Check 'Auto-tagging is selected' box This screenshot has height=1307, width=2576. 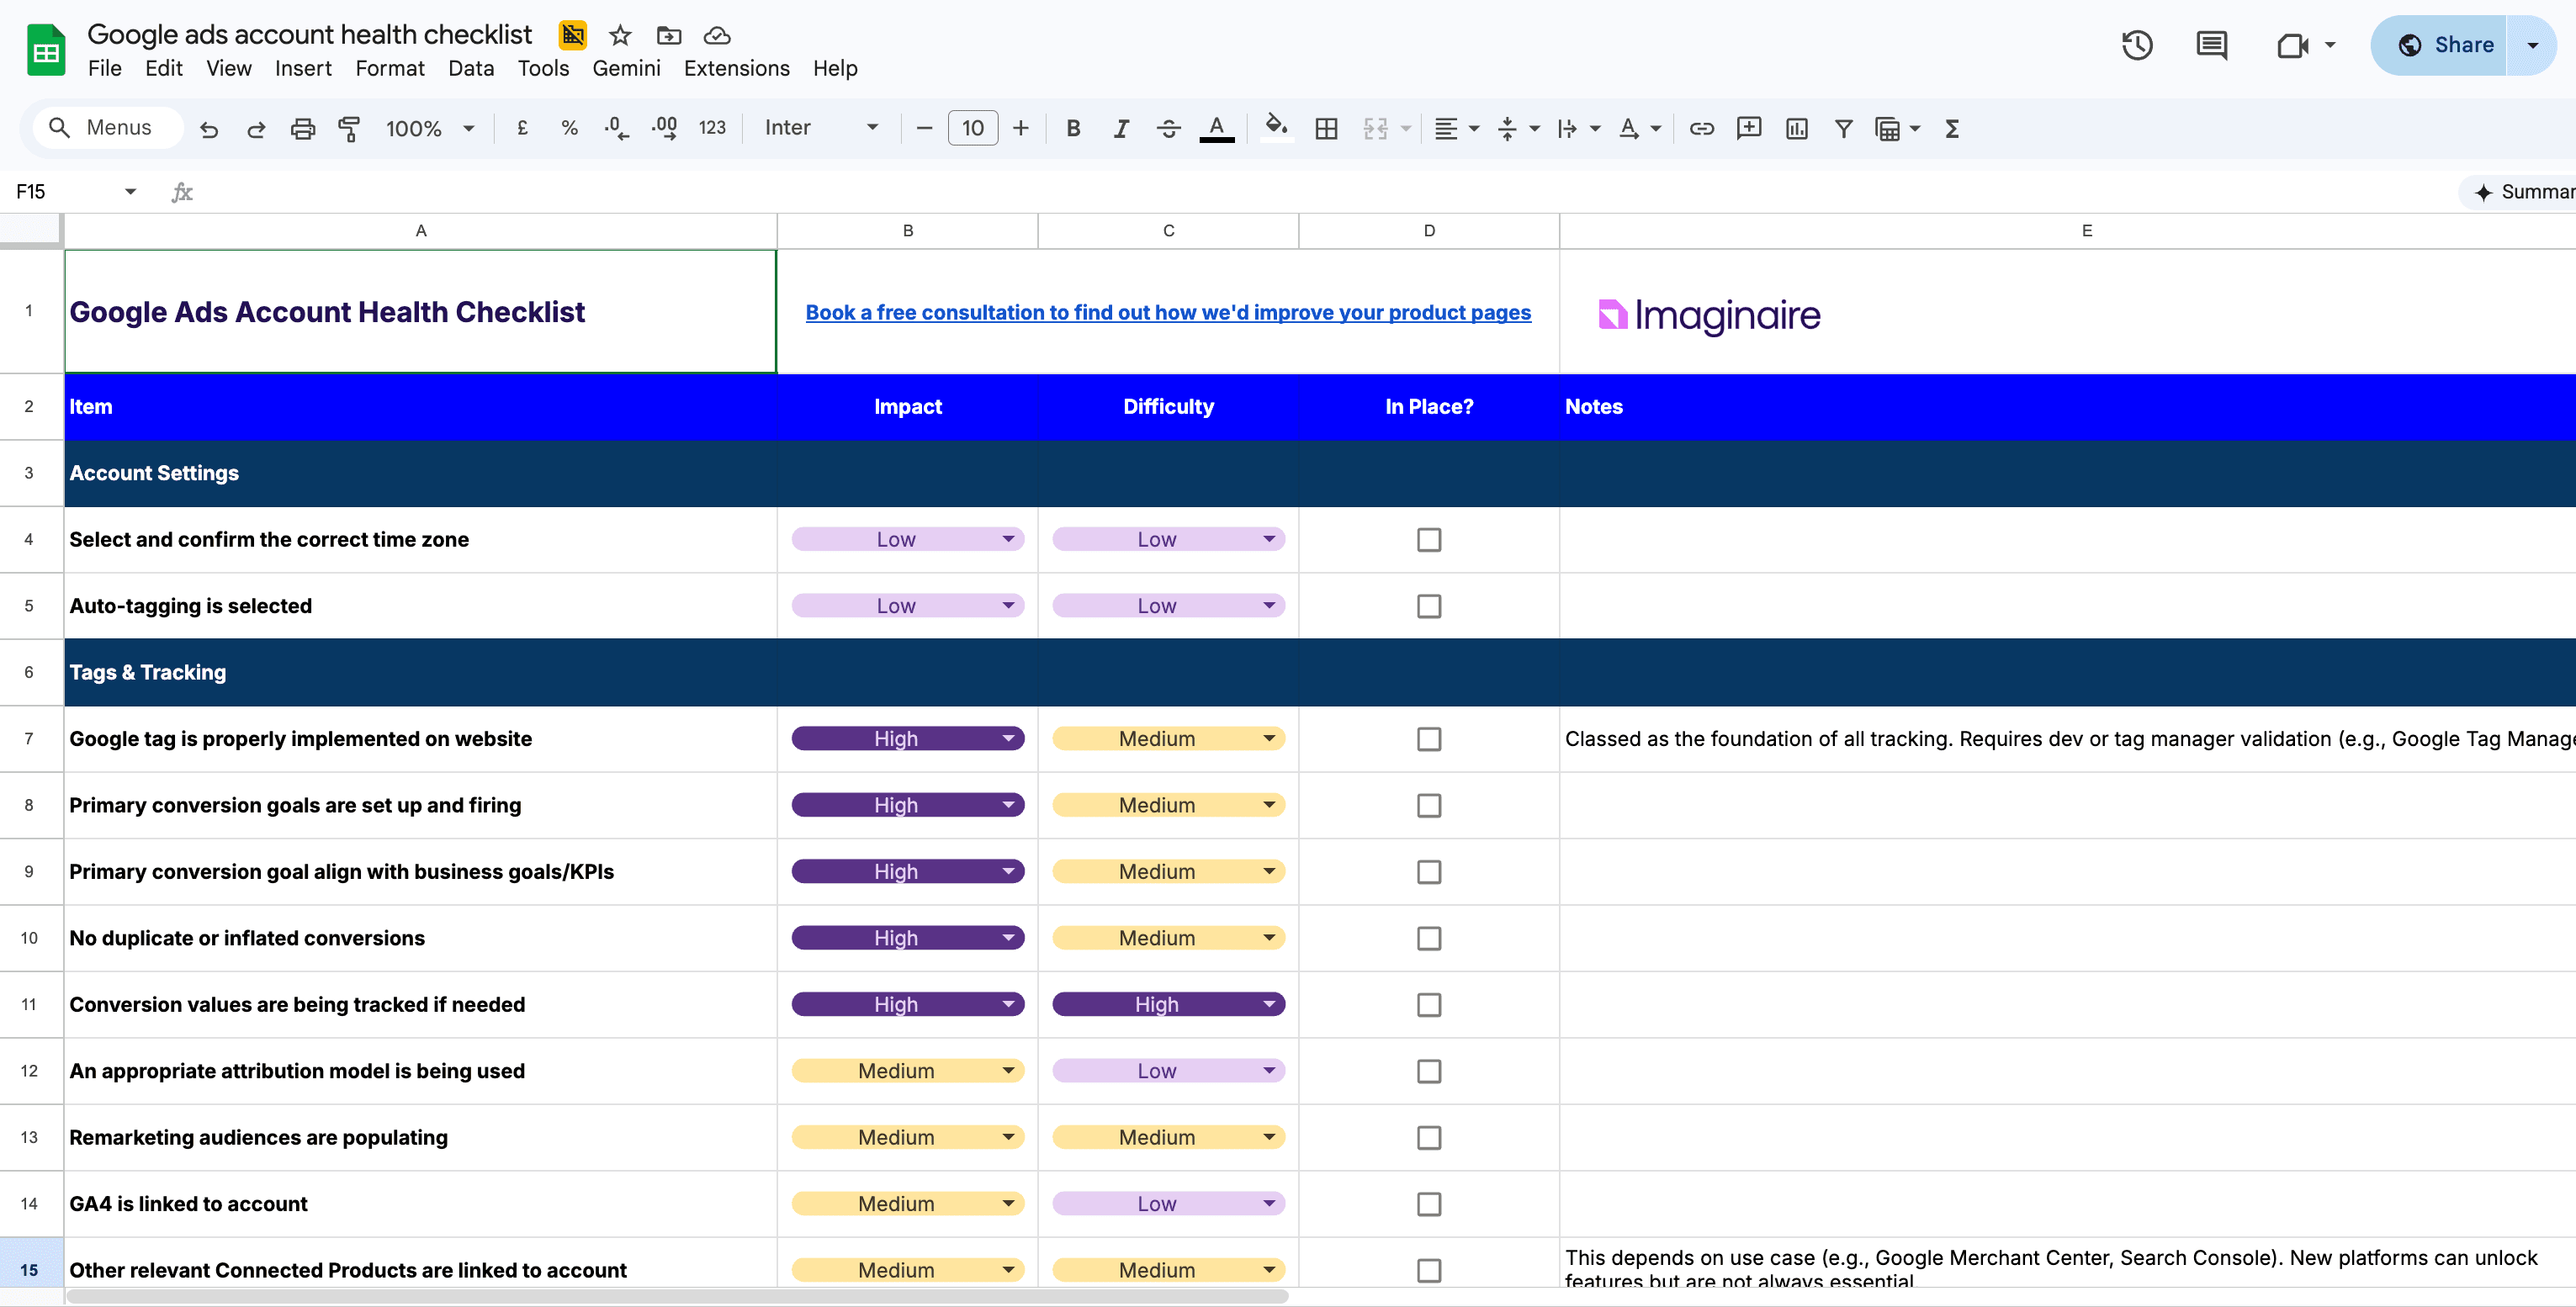pyautogui.click(x=1429, y=606)
